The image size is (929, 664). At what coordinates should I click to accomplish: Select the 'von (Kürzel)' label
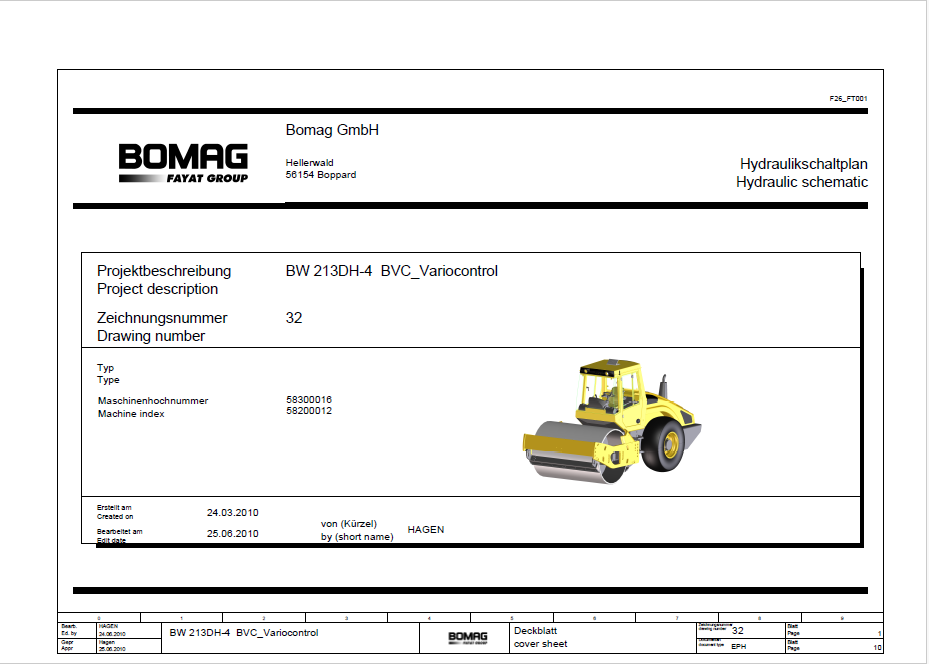point(349,524)
